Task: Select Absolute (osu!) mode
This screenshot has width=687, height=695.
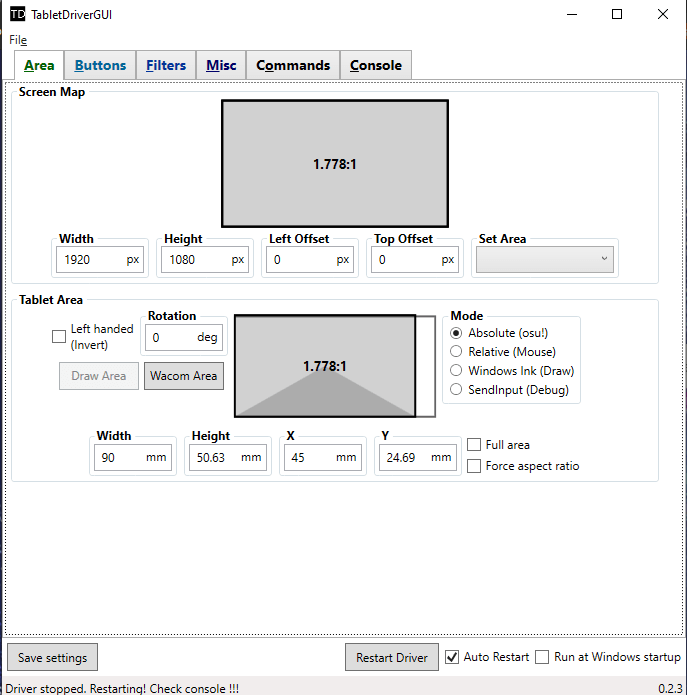Action: coord(456,333)
